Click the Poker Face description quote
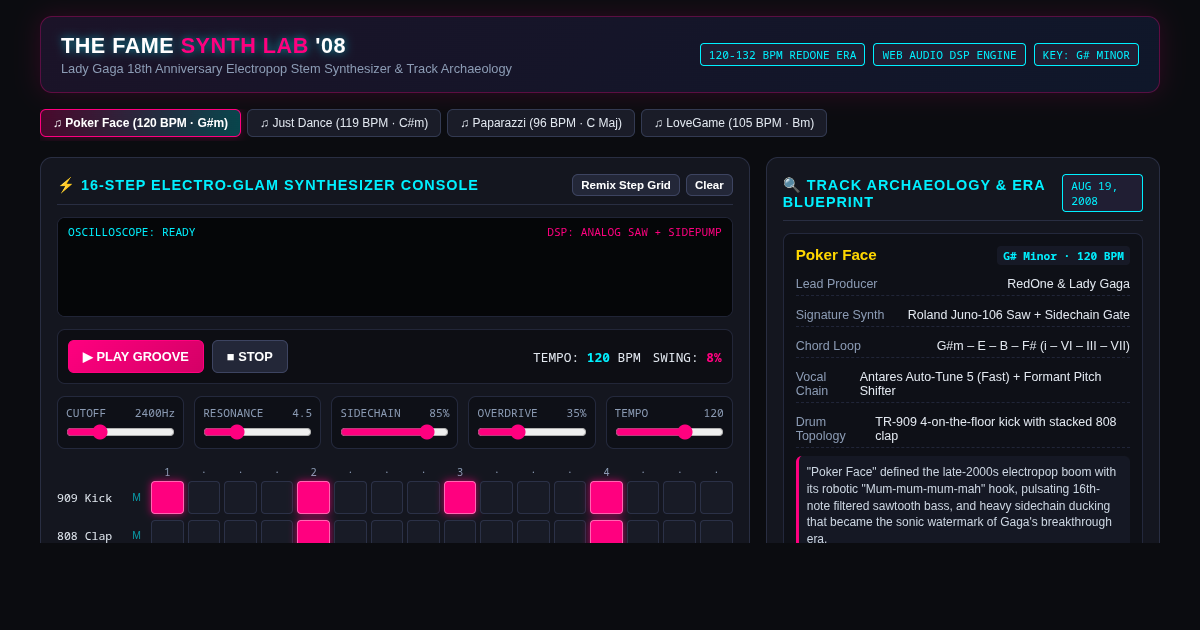 point(963,500)
